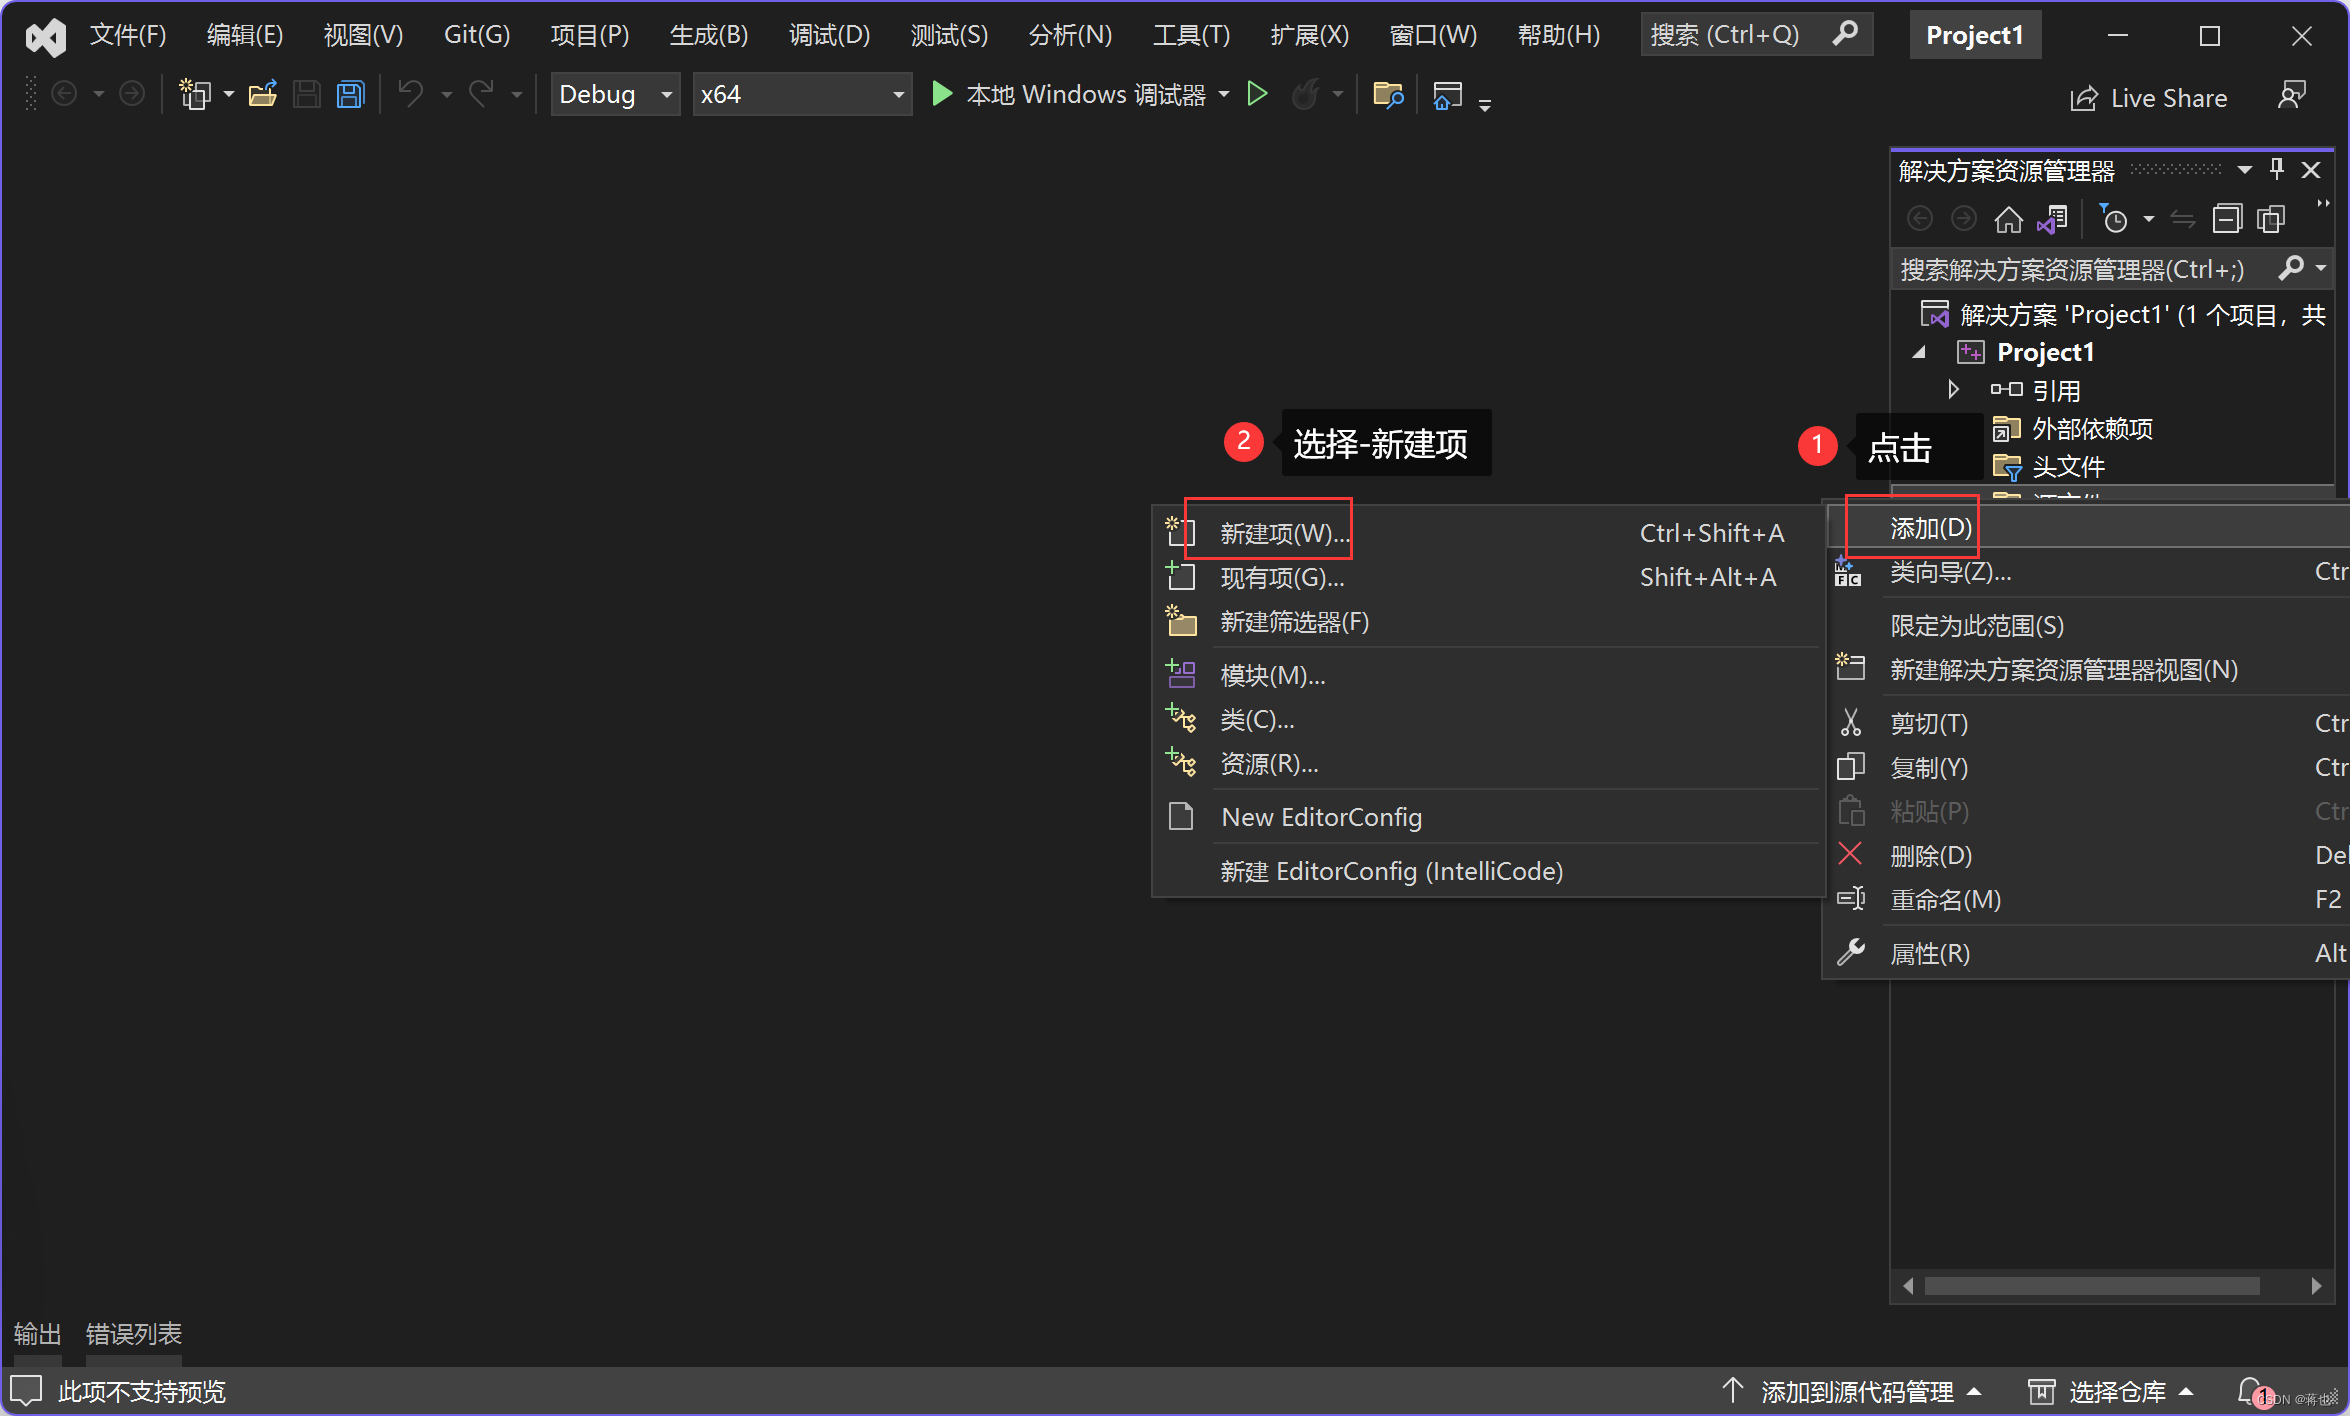
Task: Close the Solution Explorer panel
Action: pos(2311,170)
